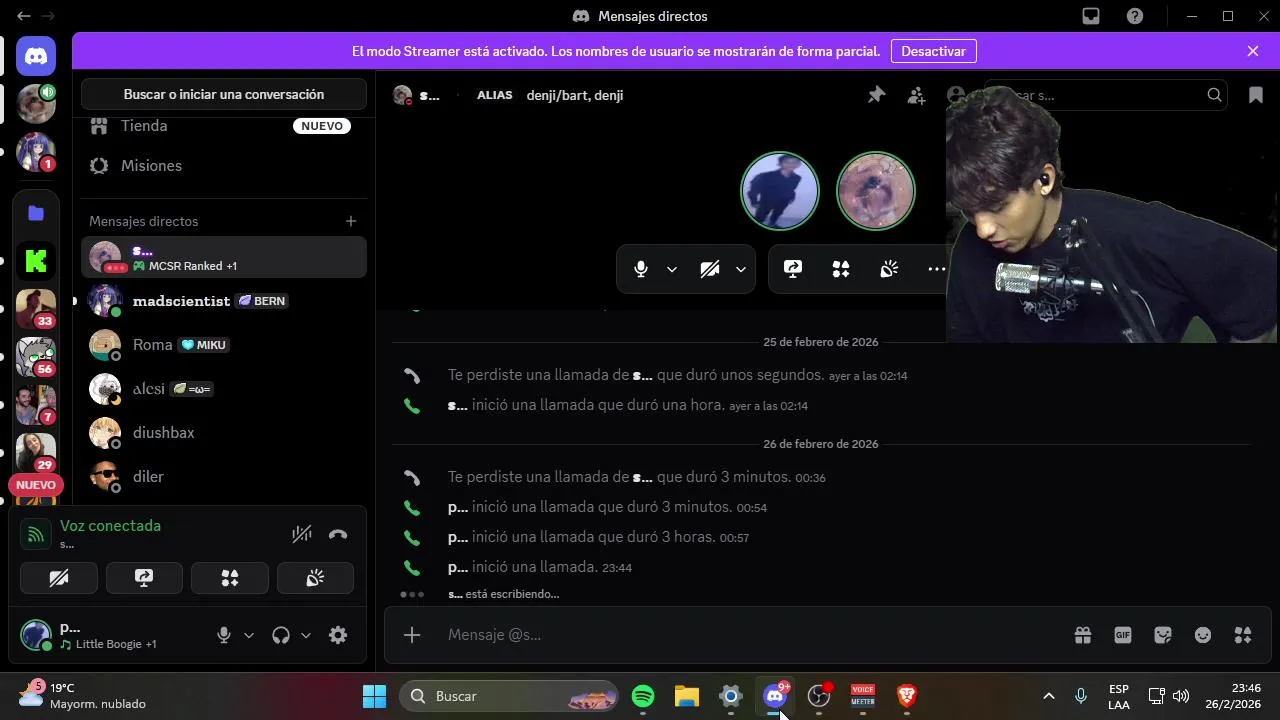Open Brave browser from taskbar
The image size is (1280, 720).
coord(907,696)
